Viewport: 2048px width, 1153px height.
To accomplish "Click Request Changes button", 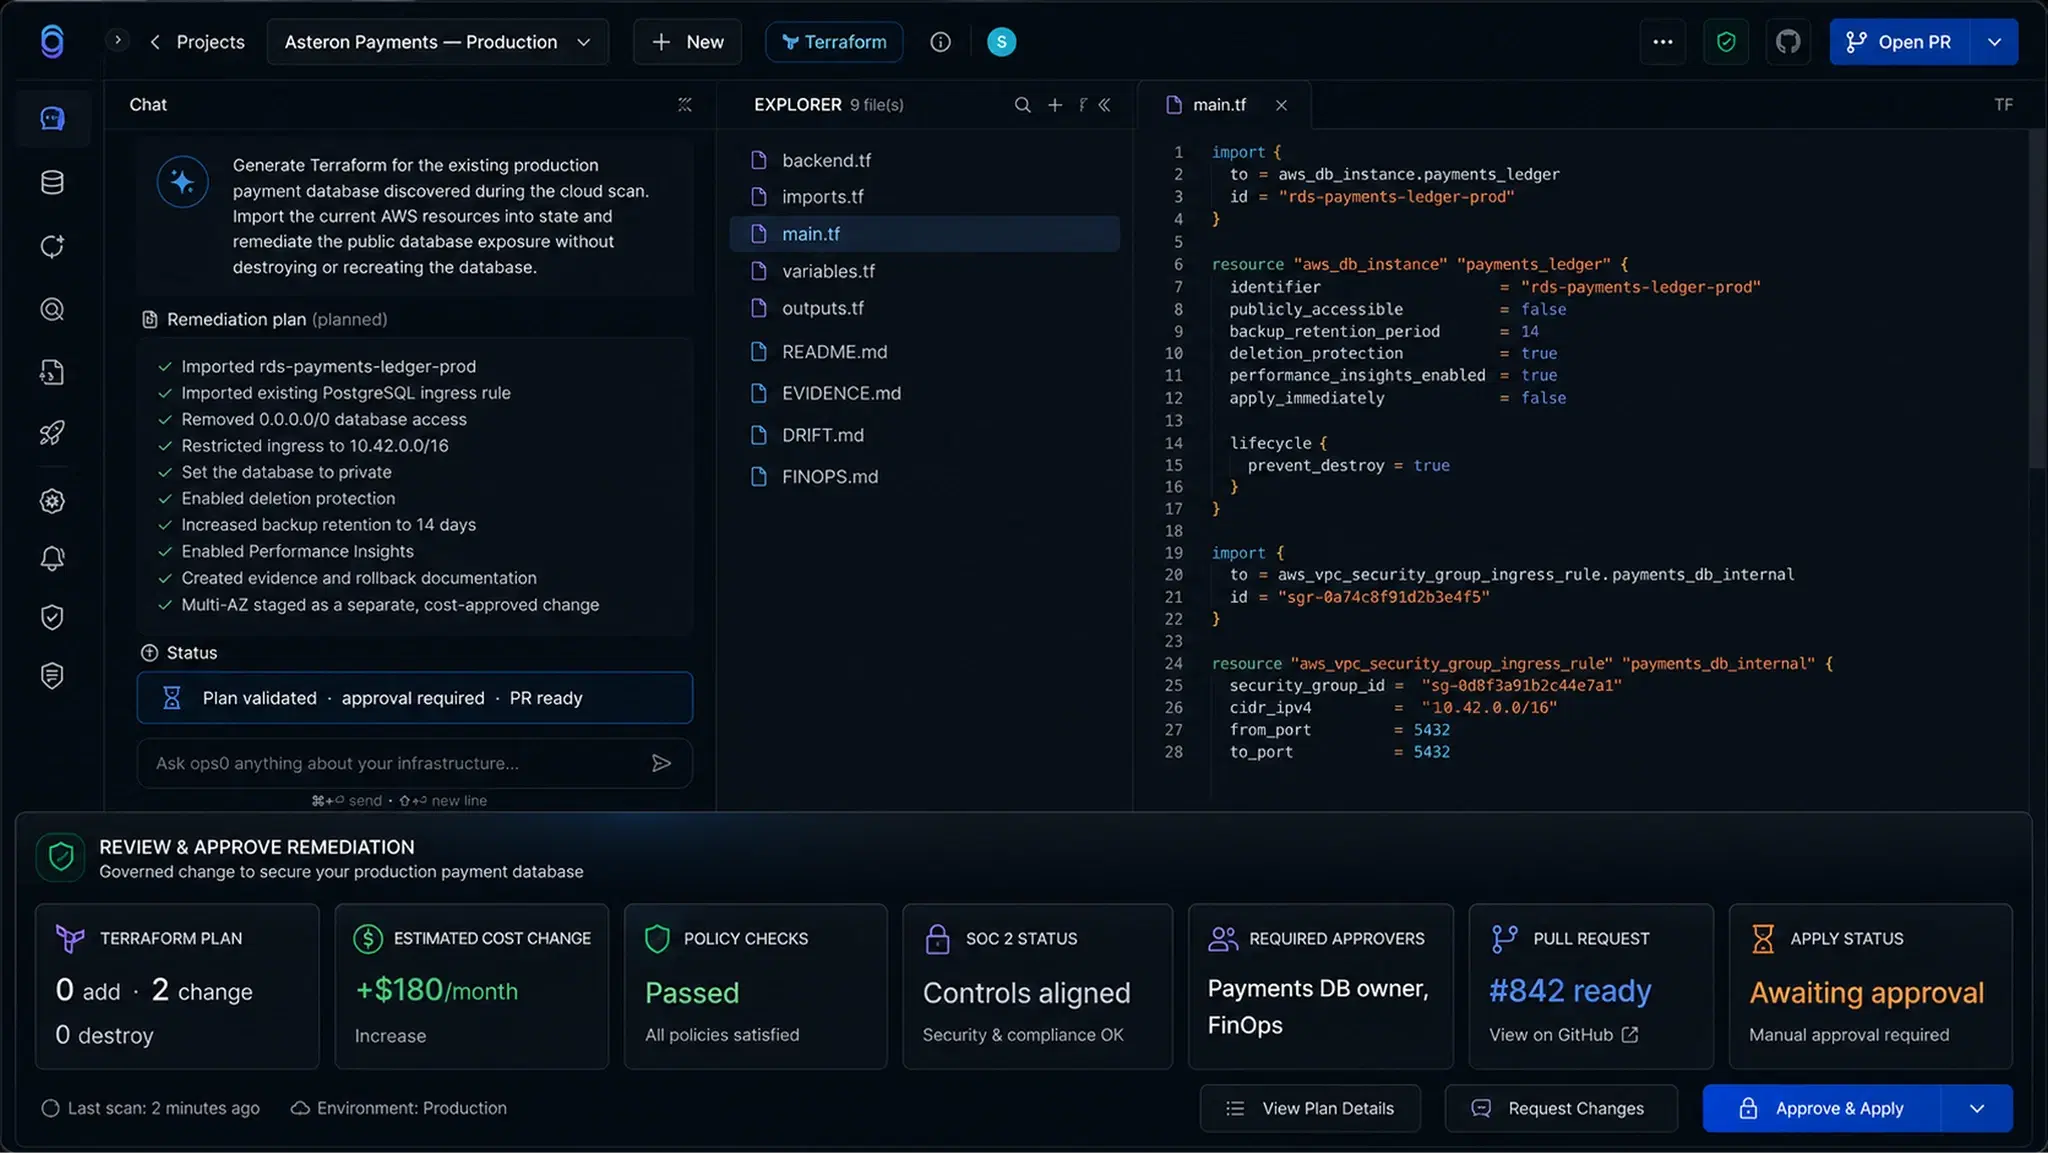I will 1561,1108.
